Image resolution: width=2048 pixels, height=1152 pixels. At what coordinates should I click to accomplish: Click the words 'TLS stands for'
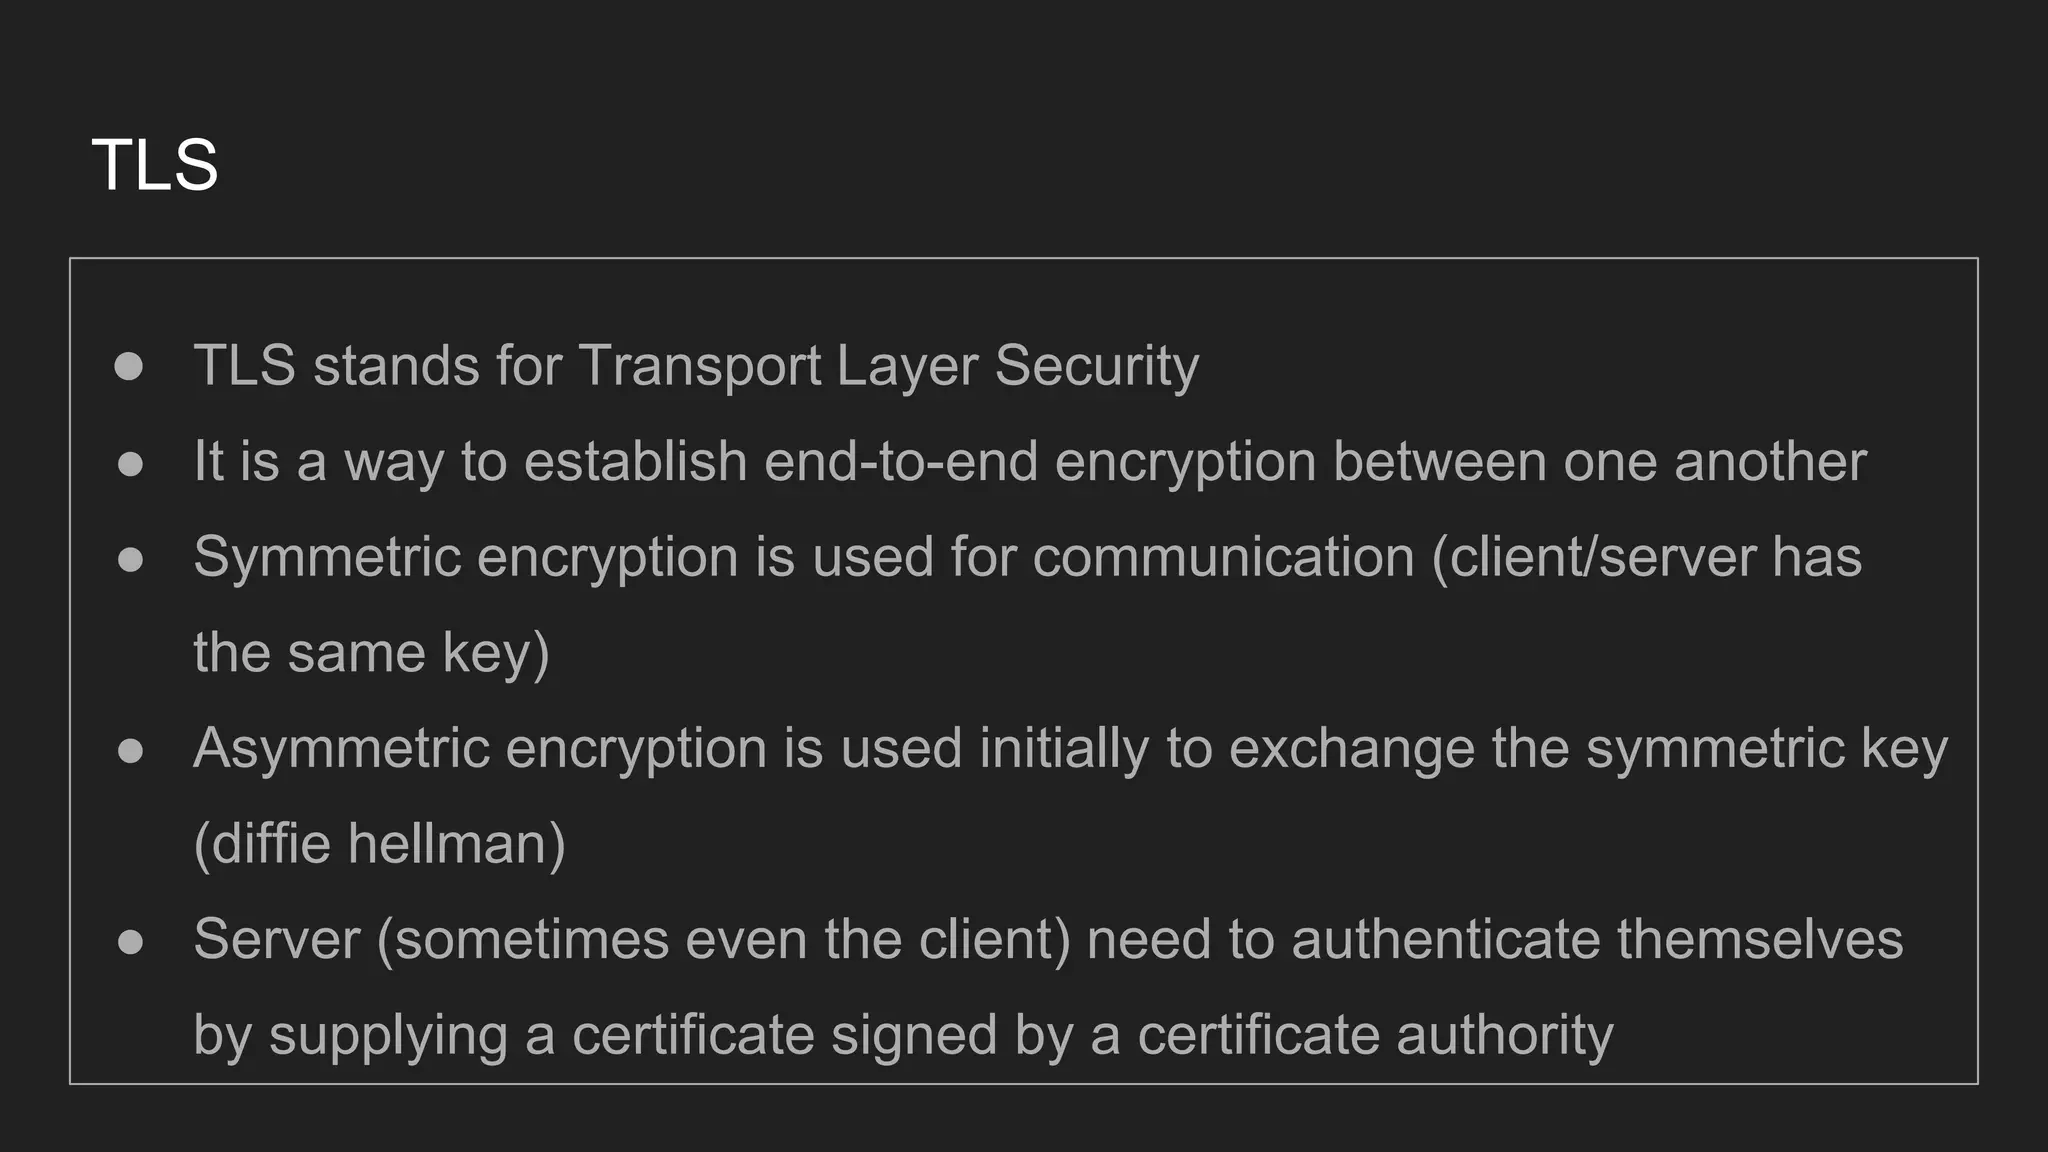coord(378,366)
